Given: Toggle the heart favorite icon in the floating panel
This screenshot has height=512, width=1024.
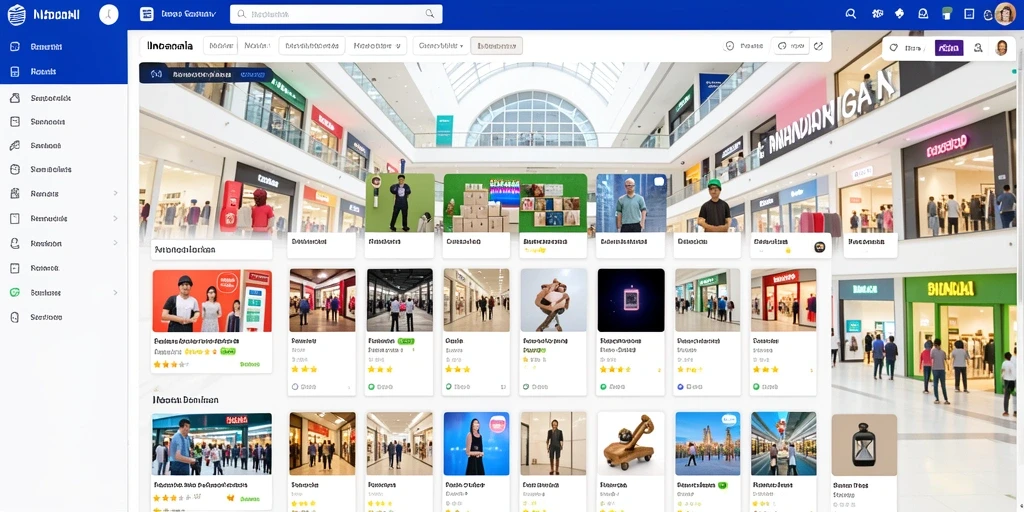Looking at the screenshot, I should pyautogui.click(x=894, y=48).
